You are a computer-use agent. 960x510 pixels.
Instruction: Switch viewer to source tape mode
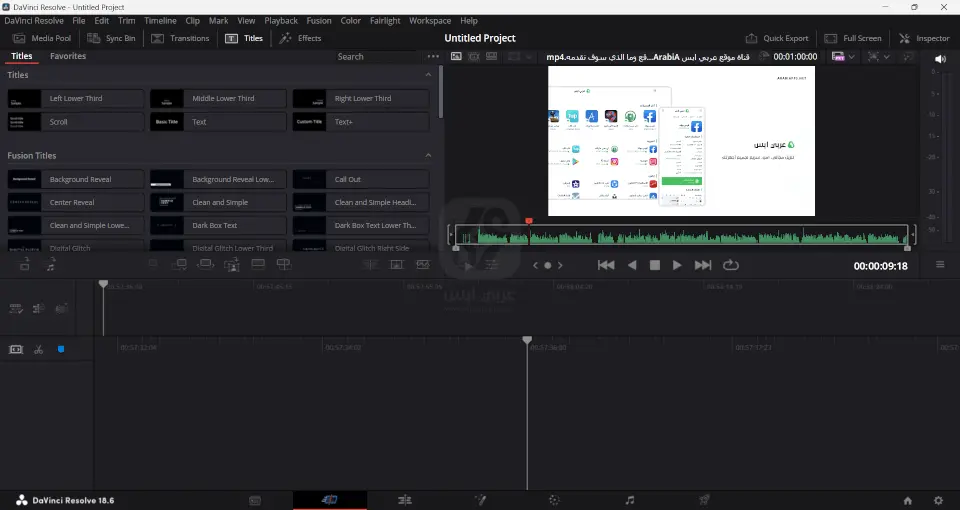tap(474, 56)
